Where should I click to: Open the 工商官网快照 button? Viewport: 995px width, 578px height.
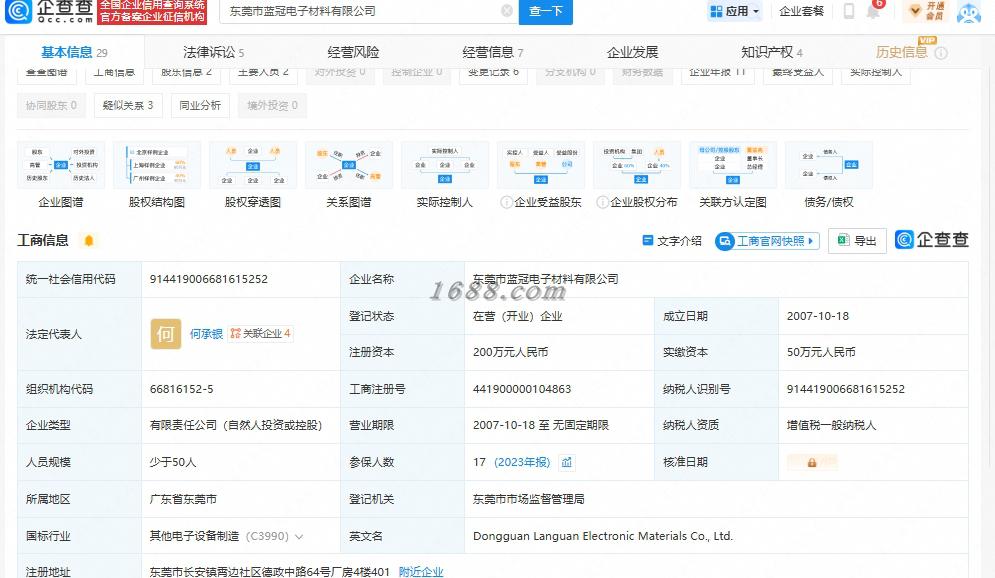point(767,241)
